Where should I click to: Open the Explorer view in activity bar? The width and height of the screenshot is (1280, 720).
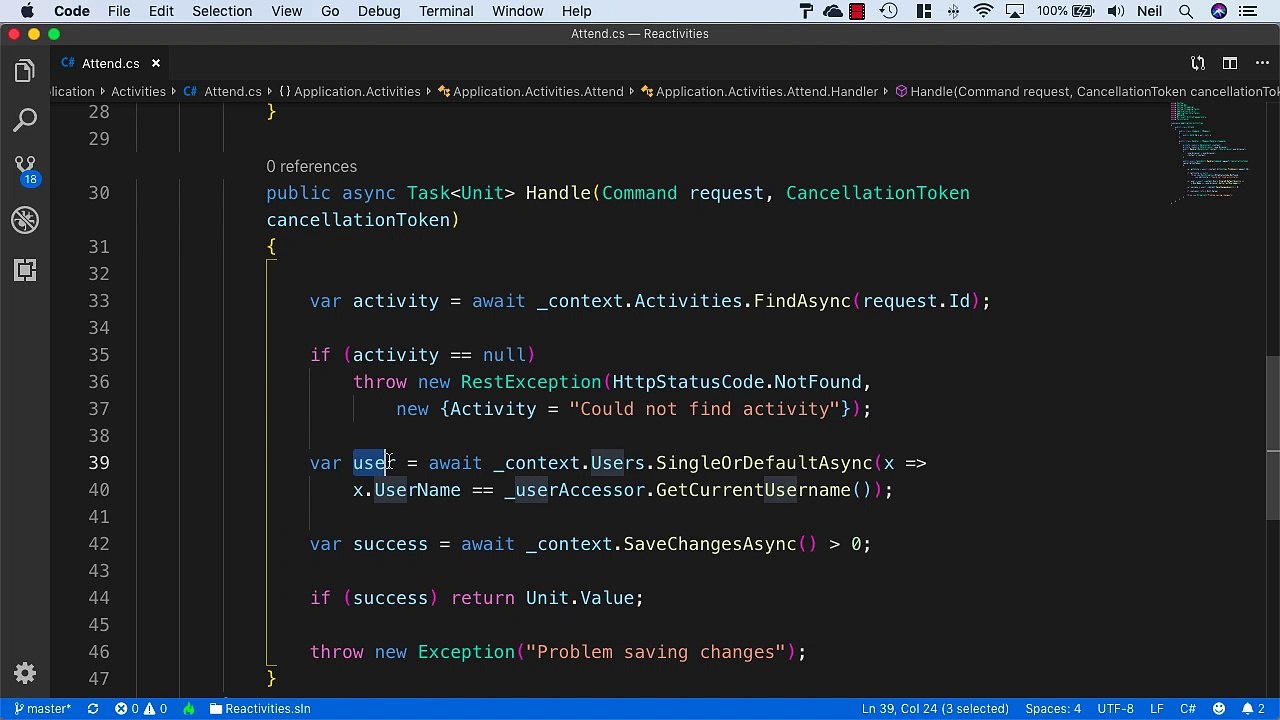coord(25,71)
